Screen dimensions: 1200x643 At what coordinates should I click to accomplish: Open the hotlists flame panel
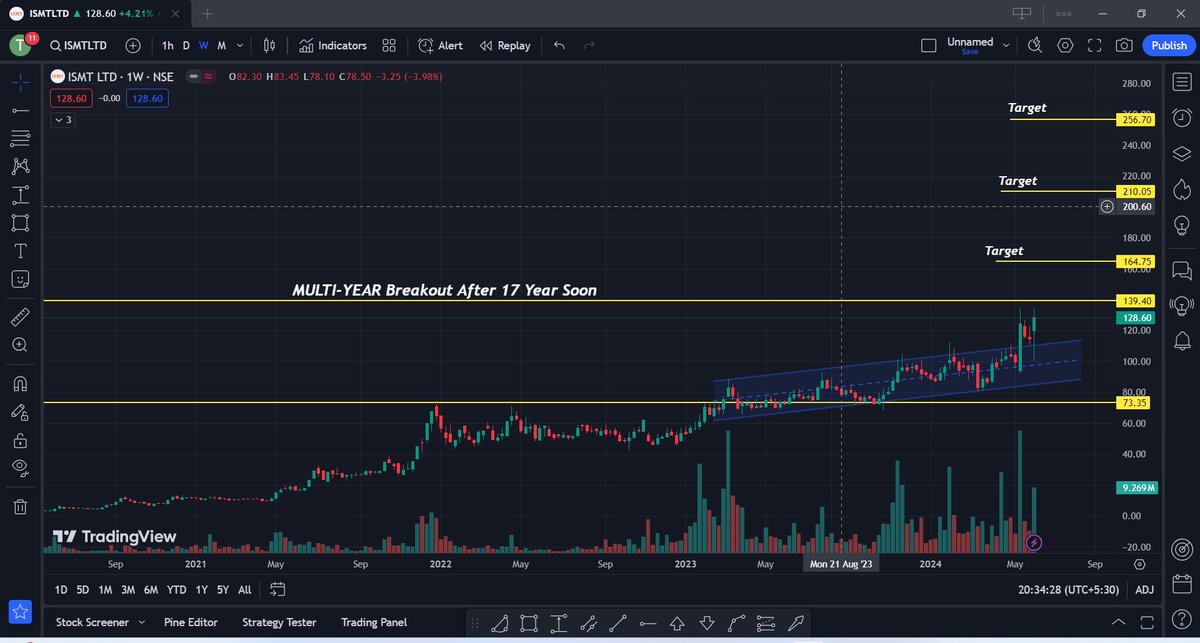(1181, 188)
